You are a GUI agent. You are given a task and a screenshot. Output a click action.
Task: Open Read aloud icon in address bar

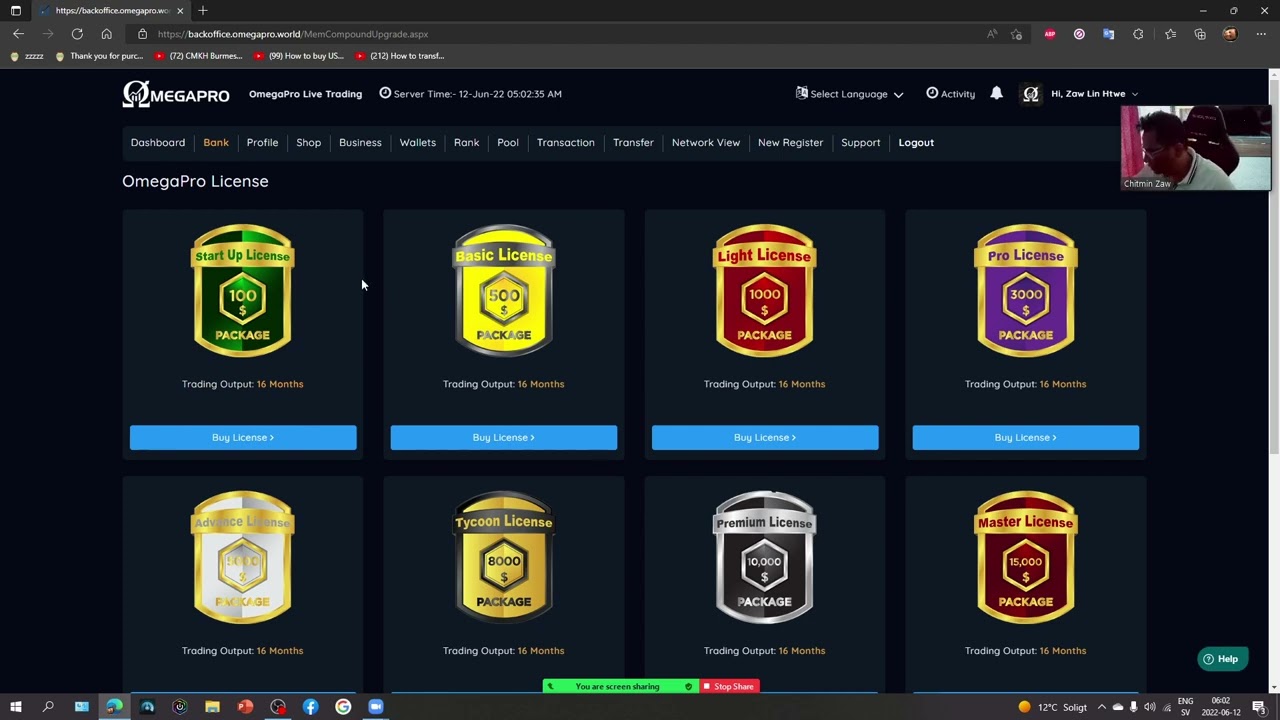click(992, 34)
